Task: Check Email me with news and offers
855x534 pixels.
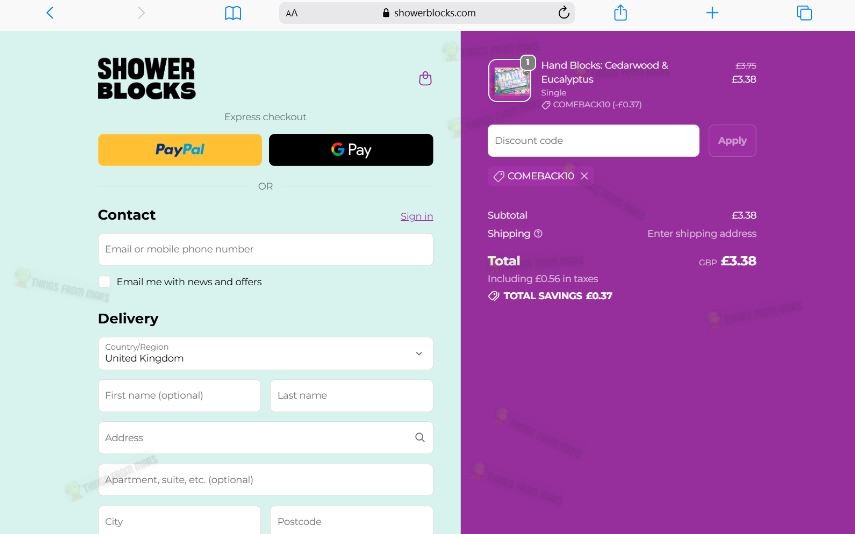Action: [x=104, y=281]
